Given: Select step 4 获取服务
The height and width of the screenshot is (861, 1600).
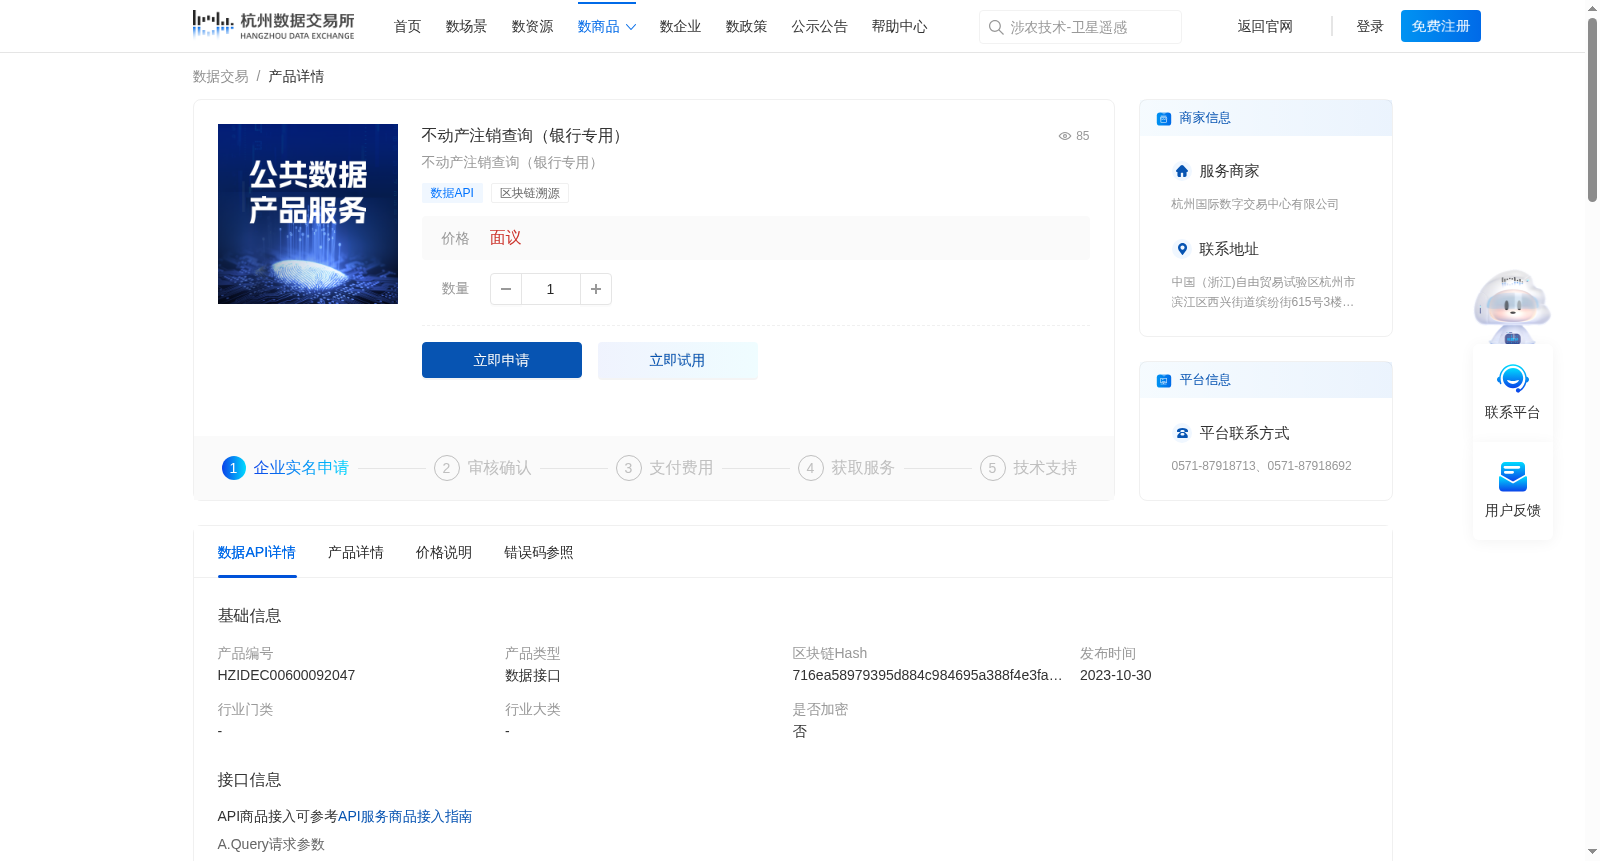Looking at the screenshot, I should pos(847,468).
